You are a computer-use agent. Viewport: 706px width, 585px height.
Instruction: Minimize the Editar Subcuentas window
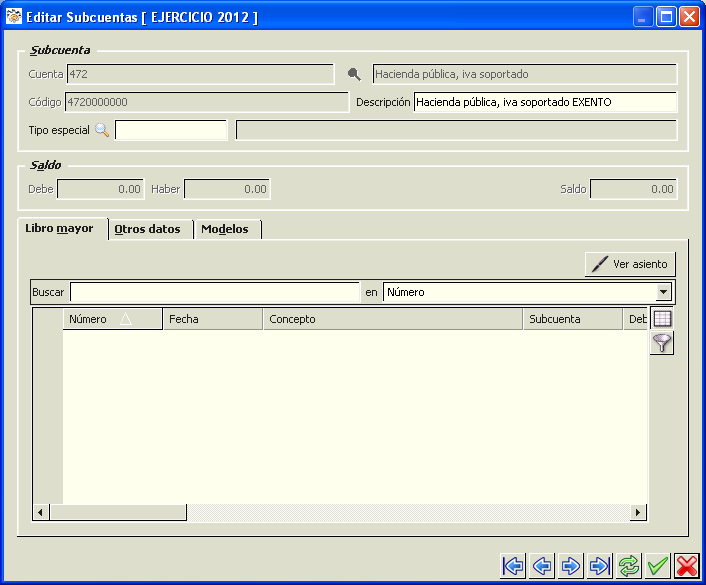(643, 17)
